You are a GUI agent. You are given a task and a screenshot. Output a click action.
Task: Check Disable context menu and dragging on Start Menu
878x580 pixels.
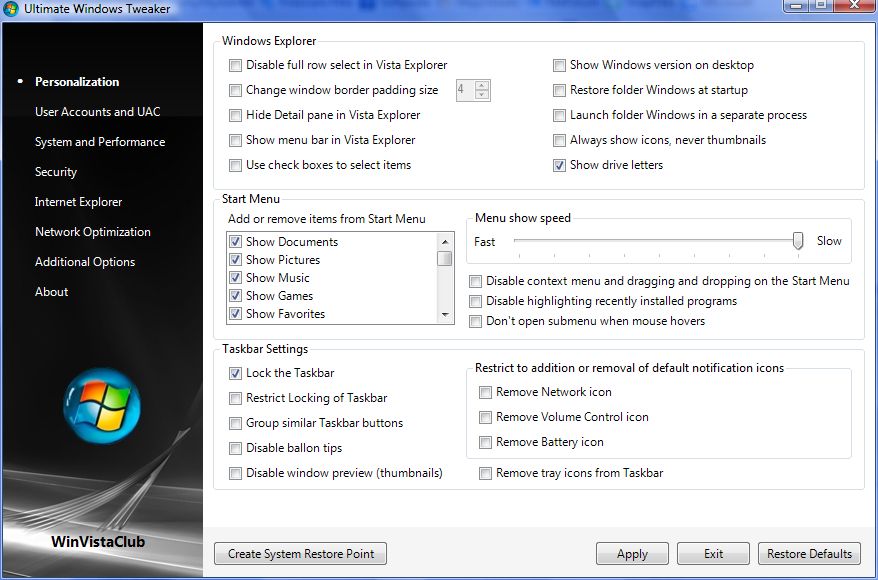click(475, 281)
